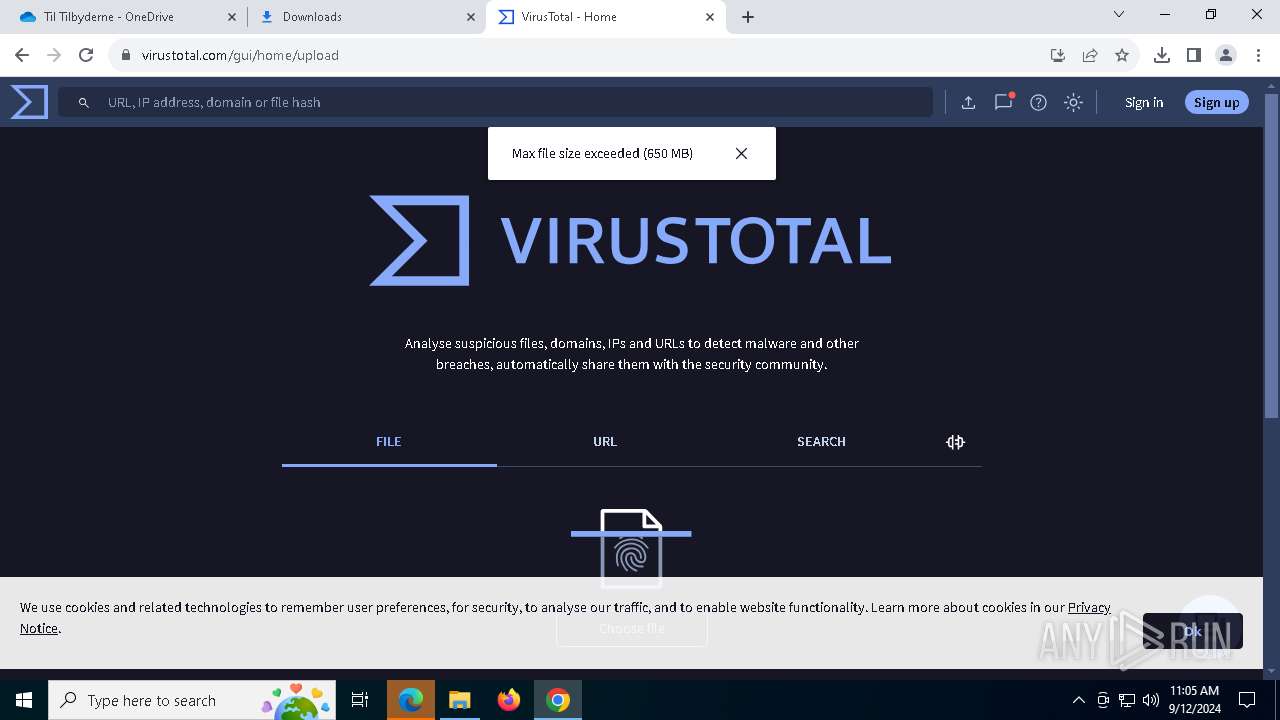
Task: Toggle Chrome side panel icon
Action: tap(1194, 55)
